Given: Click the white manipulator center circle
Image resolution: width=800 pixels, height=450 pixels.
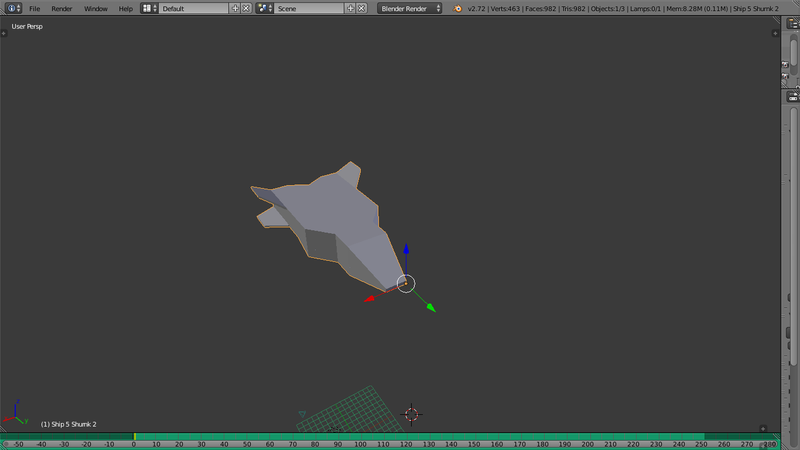Looking at the screenshot, I should pos(406,284).
